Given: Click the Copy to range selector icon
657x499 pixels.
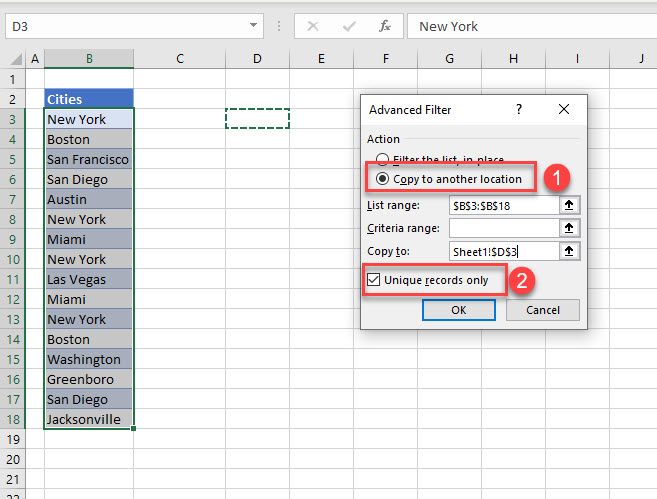Looking at the screenshot, I should tap(568, 252).
